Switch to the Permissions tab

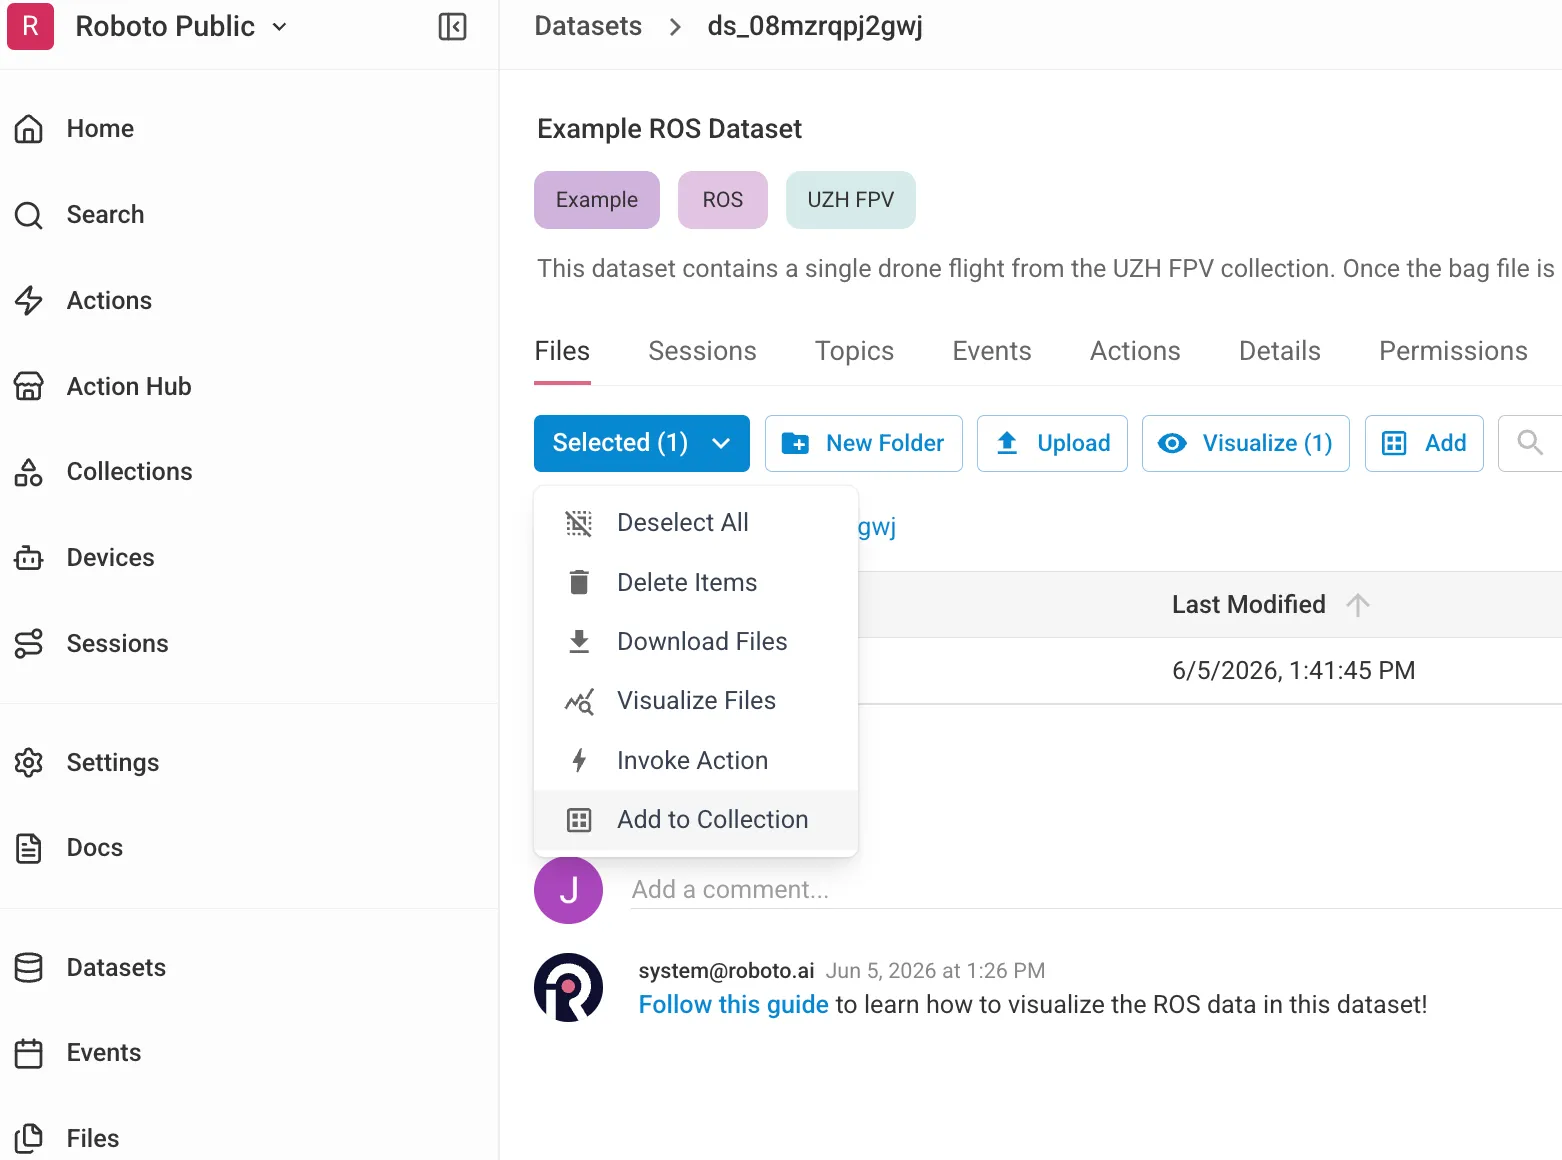click(1453, 351)
